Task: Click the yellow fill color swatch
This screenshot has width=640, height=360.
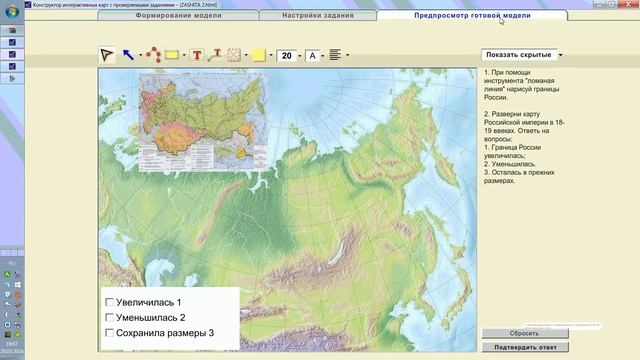Action: [x=259, y=55]
